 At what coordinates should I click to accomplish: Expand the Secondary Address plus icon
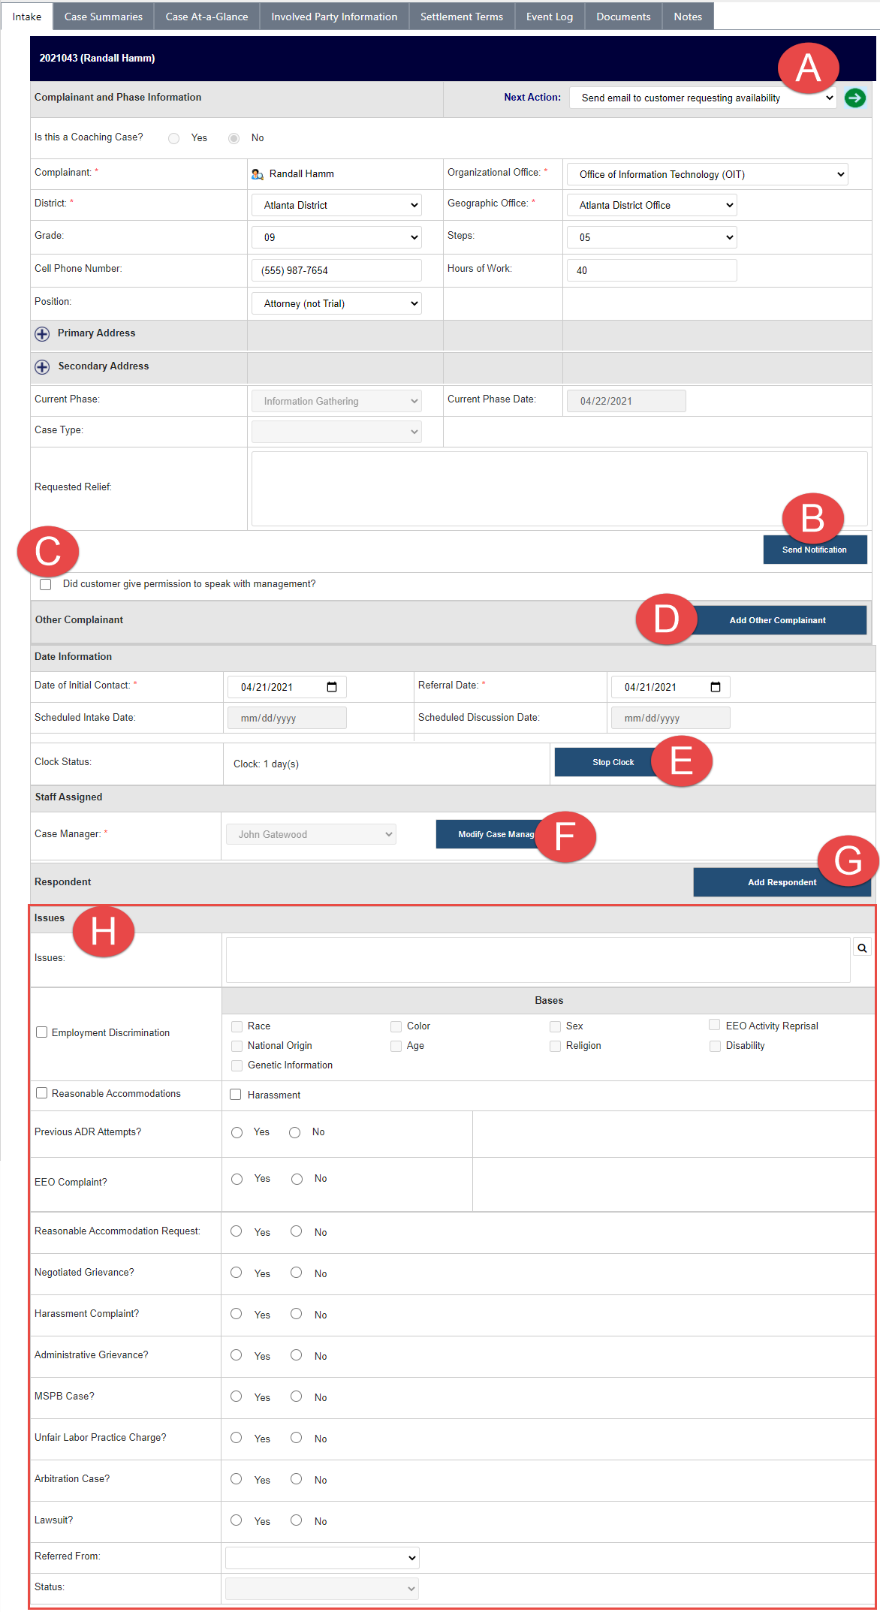[x=42, y=367]
